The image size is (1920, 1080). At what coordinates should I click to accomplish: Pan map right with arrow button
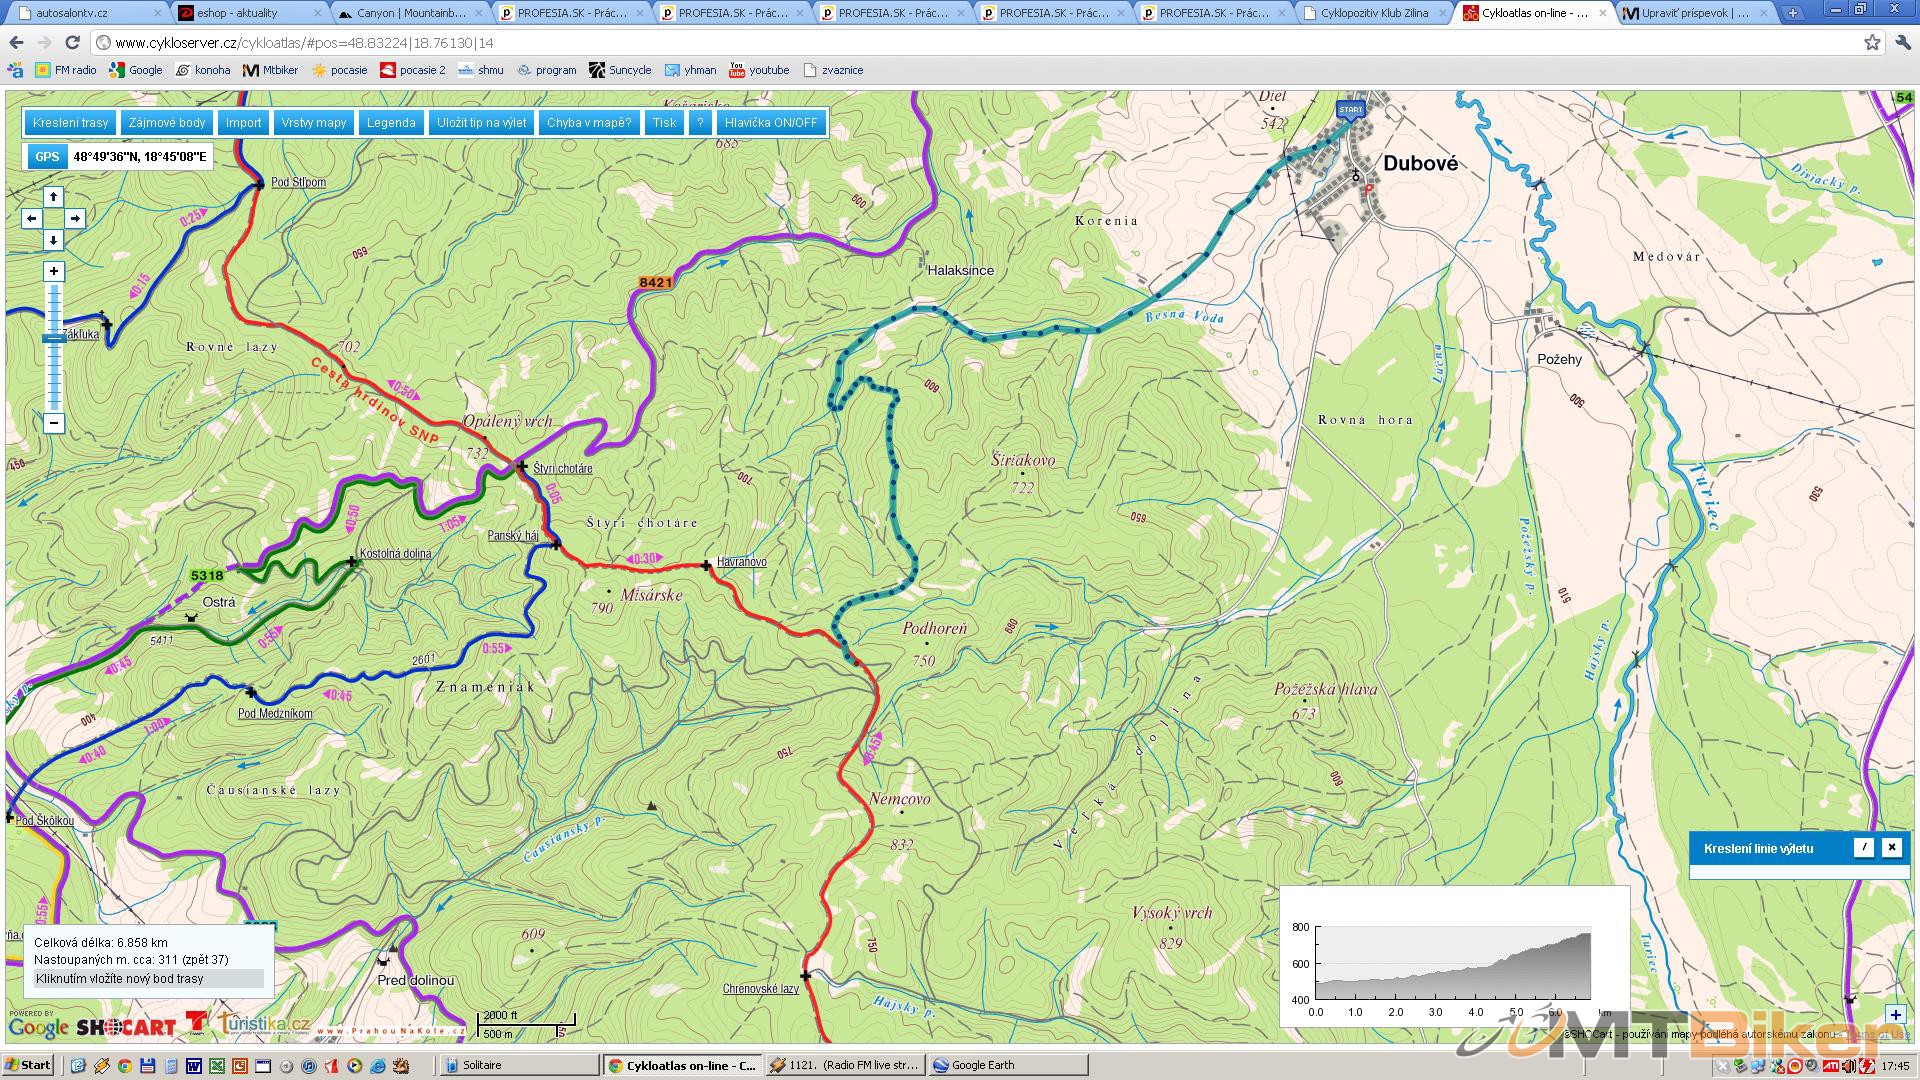[75, 218]
